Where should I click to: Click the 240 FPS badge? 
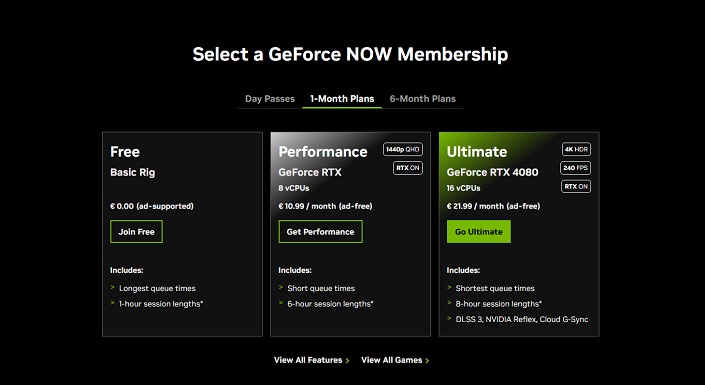576,168
